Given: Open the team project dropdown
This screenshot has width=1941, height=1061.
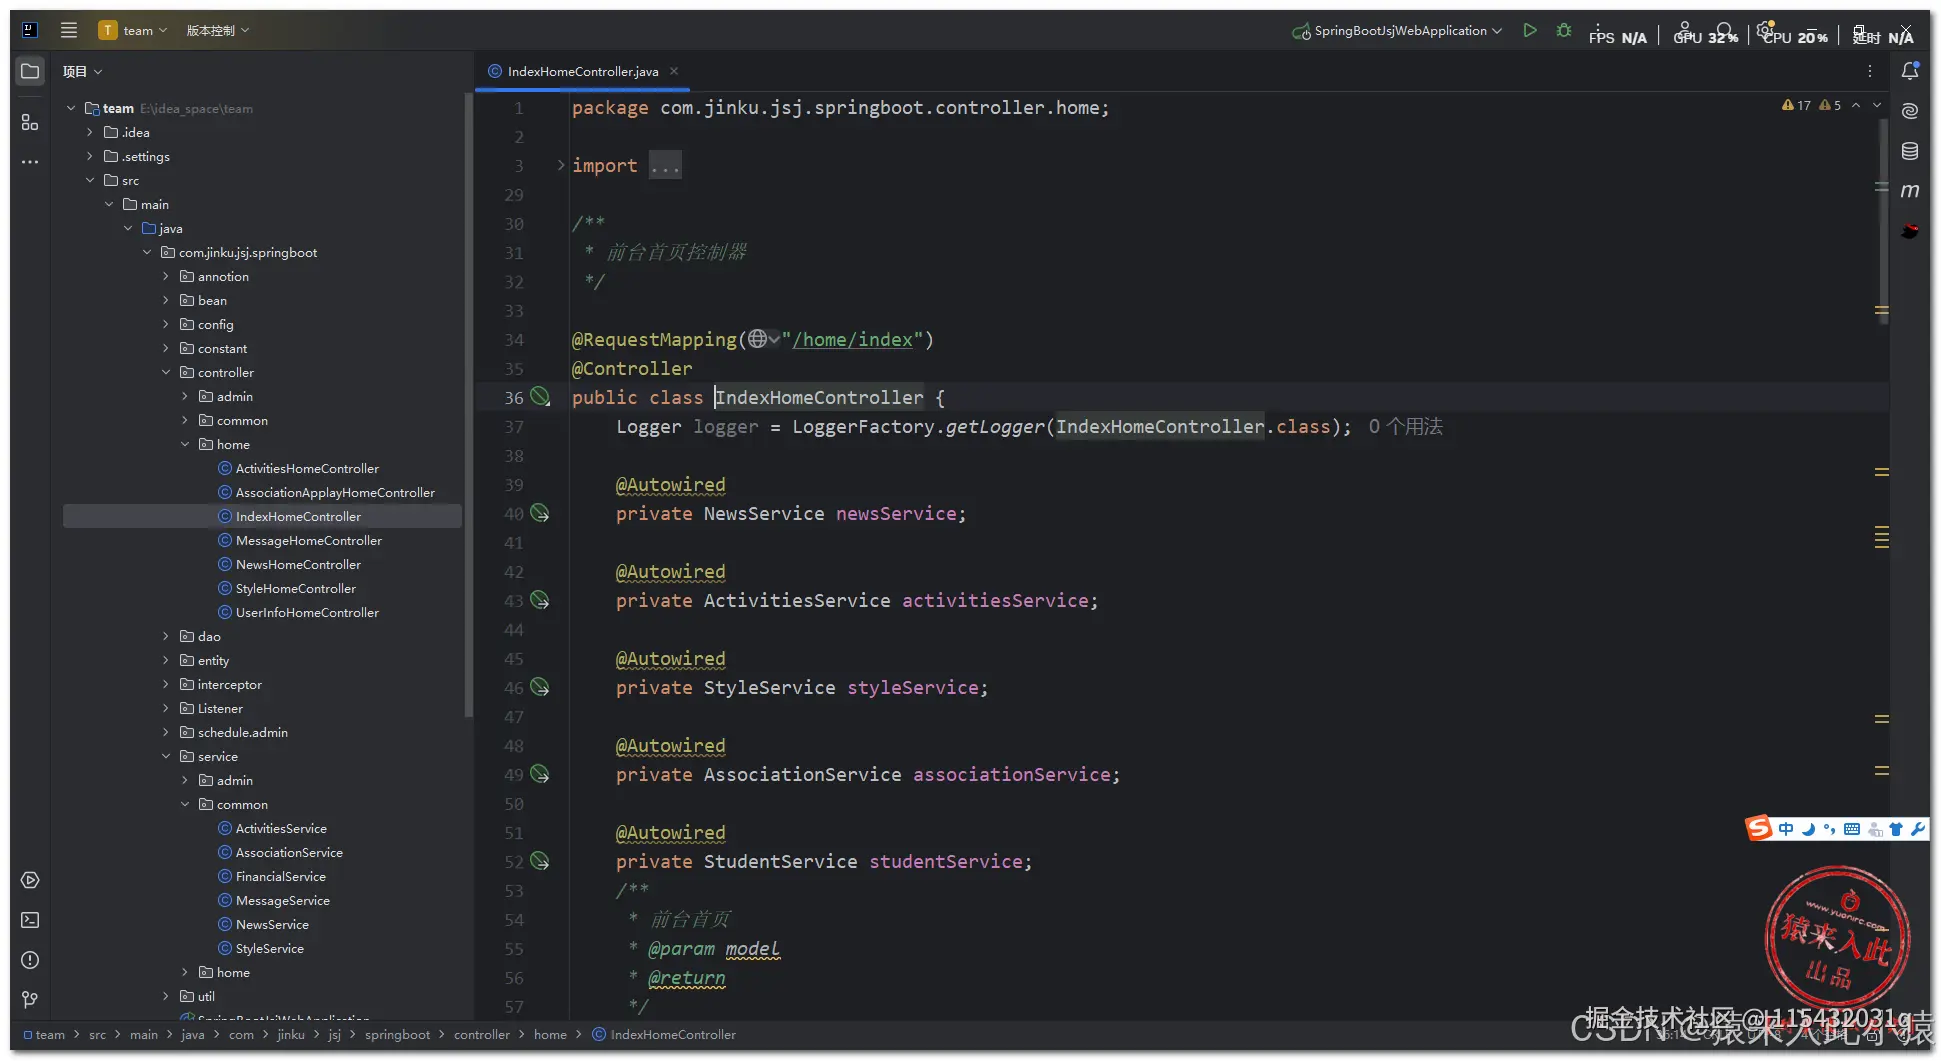Looking at the screenshot, I should tap(133, 30).
